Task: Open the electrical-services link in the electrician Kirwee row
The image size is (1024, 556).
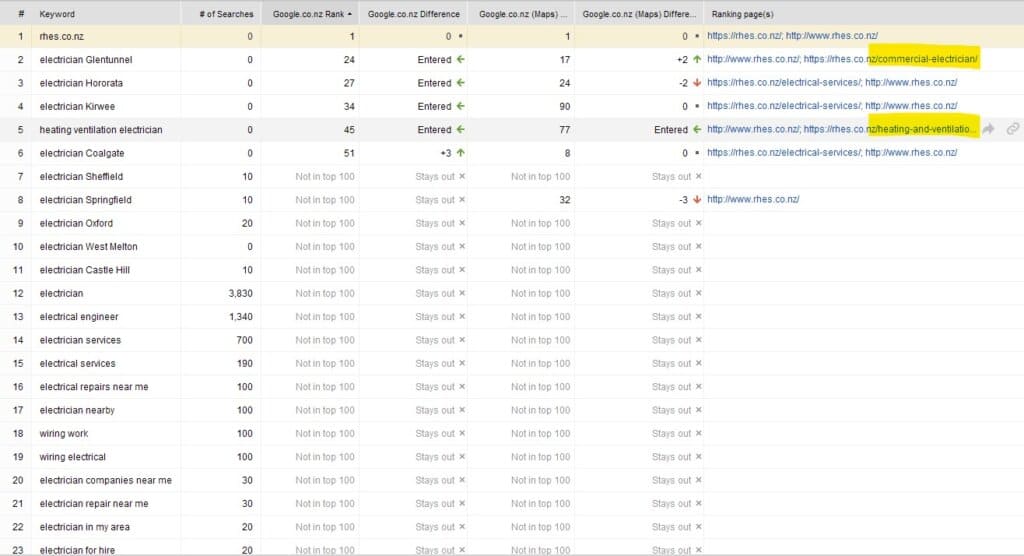Action: 784,106
